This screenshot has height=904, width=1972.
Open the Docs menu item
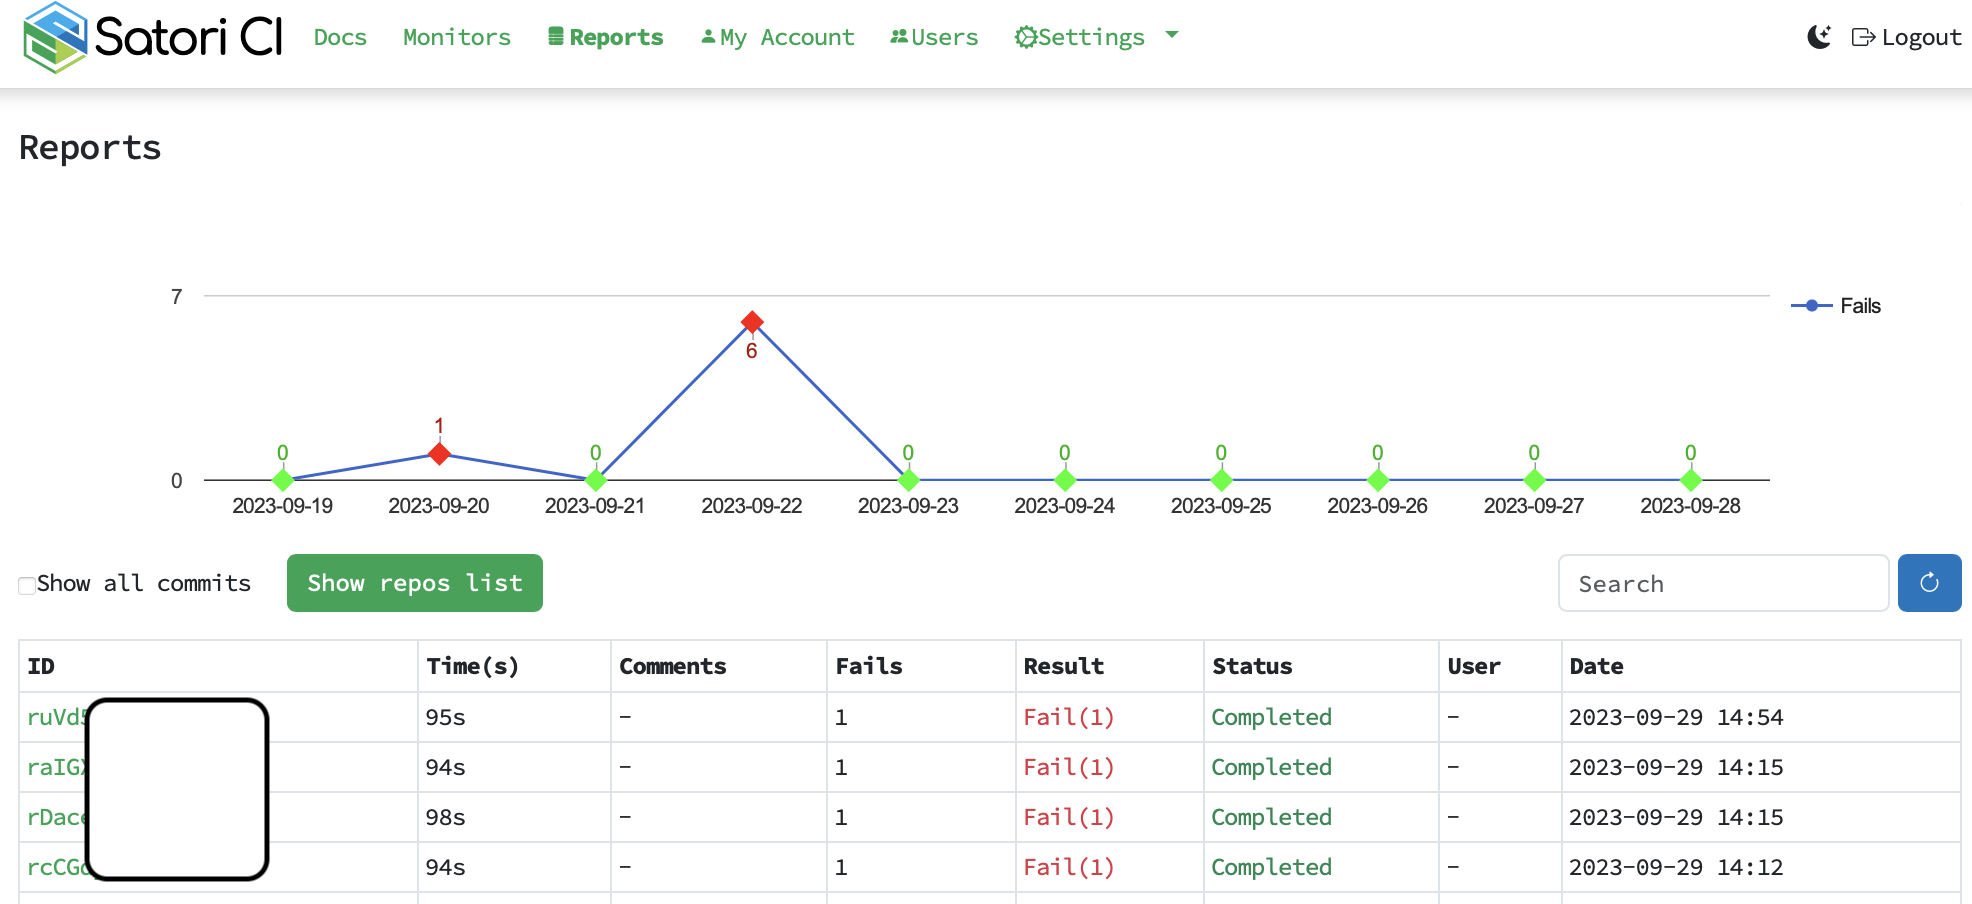click(x=340, y=37)
